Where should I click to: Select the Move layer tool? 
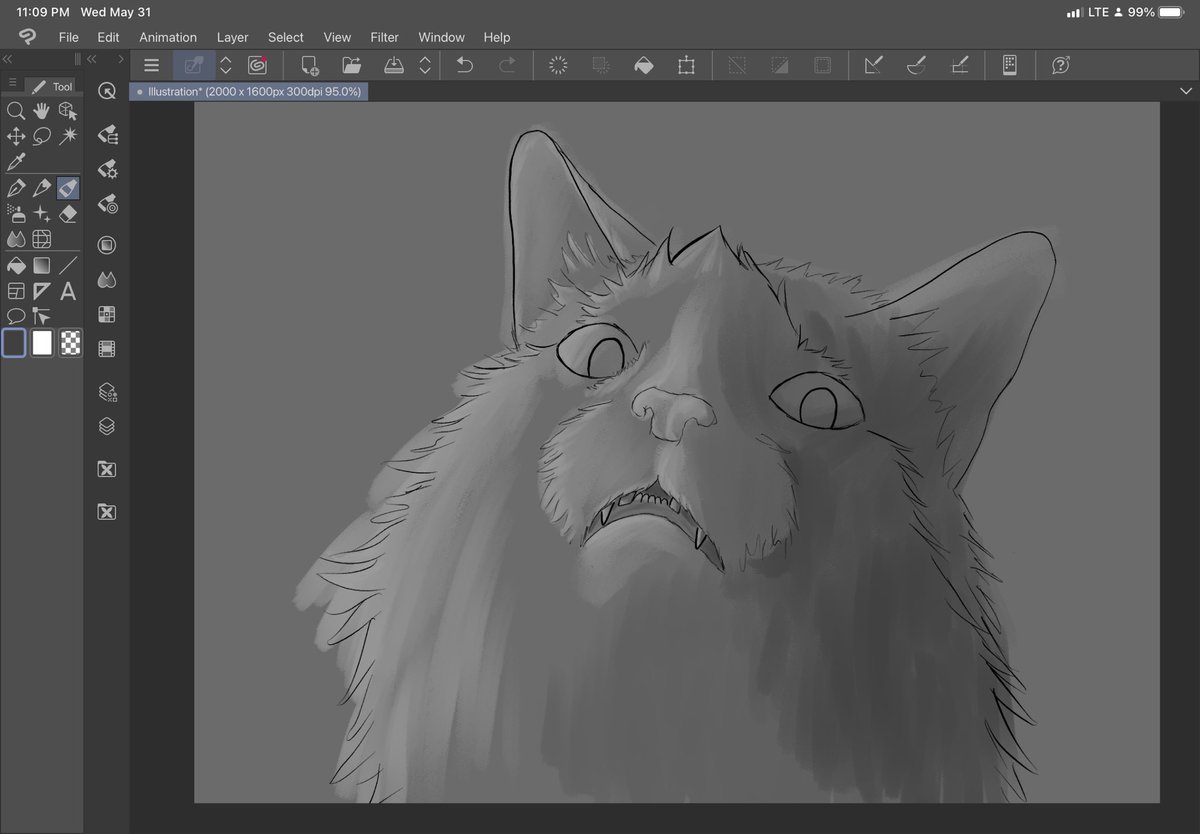coord(15,136)
